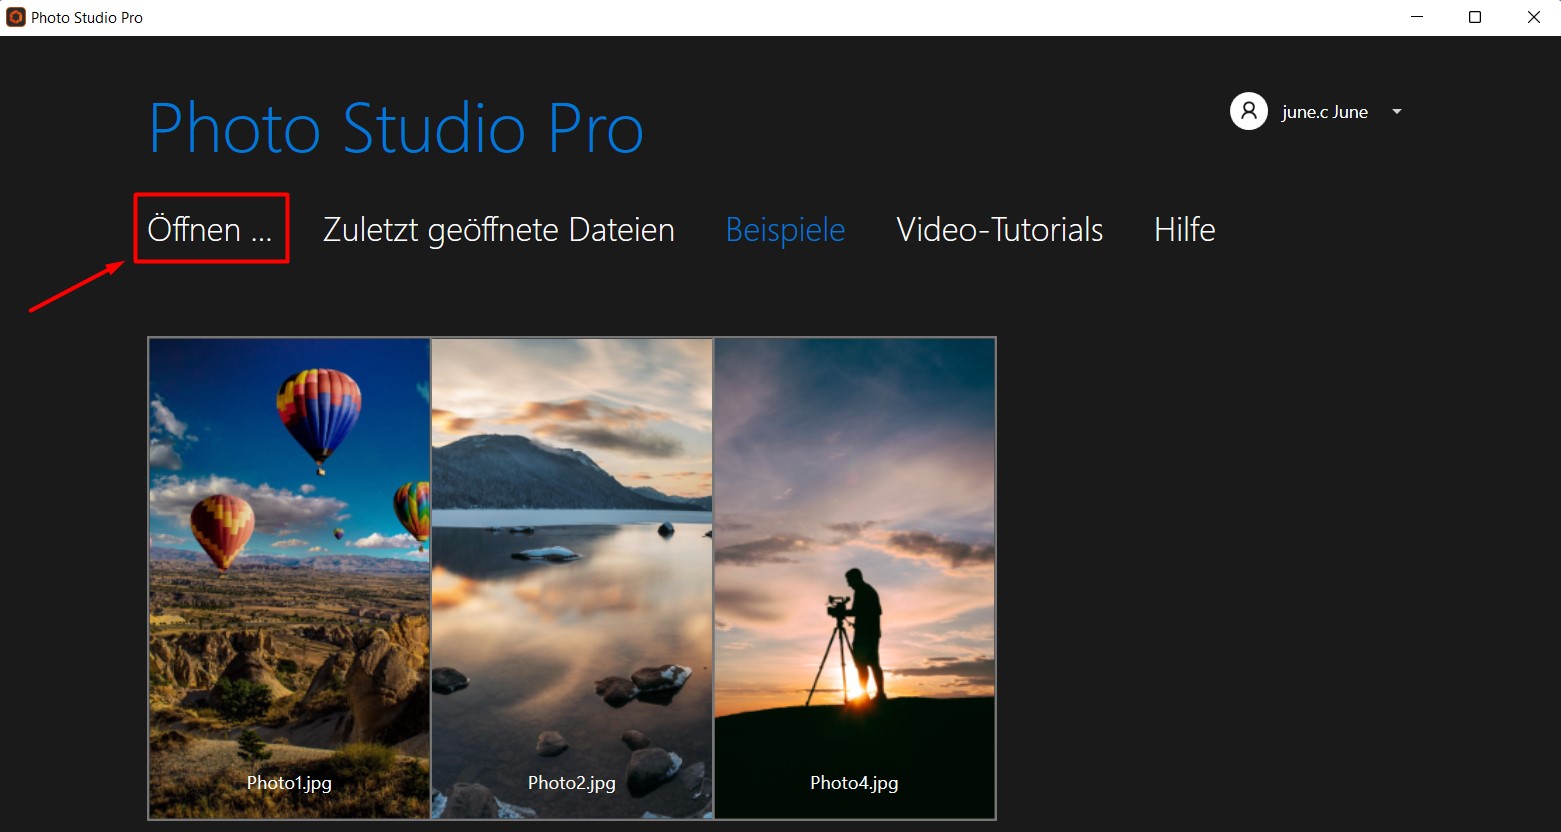Click the june.c June username
The width and height of the screenshot is (1561, 832).
pos(1324,112)
